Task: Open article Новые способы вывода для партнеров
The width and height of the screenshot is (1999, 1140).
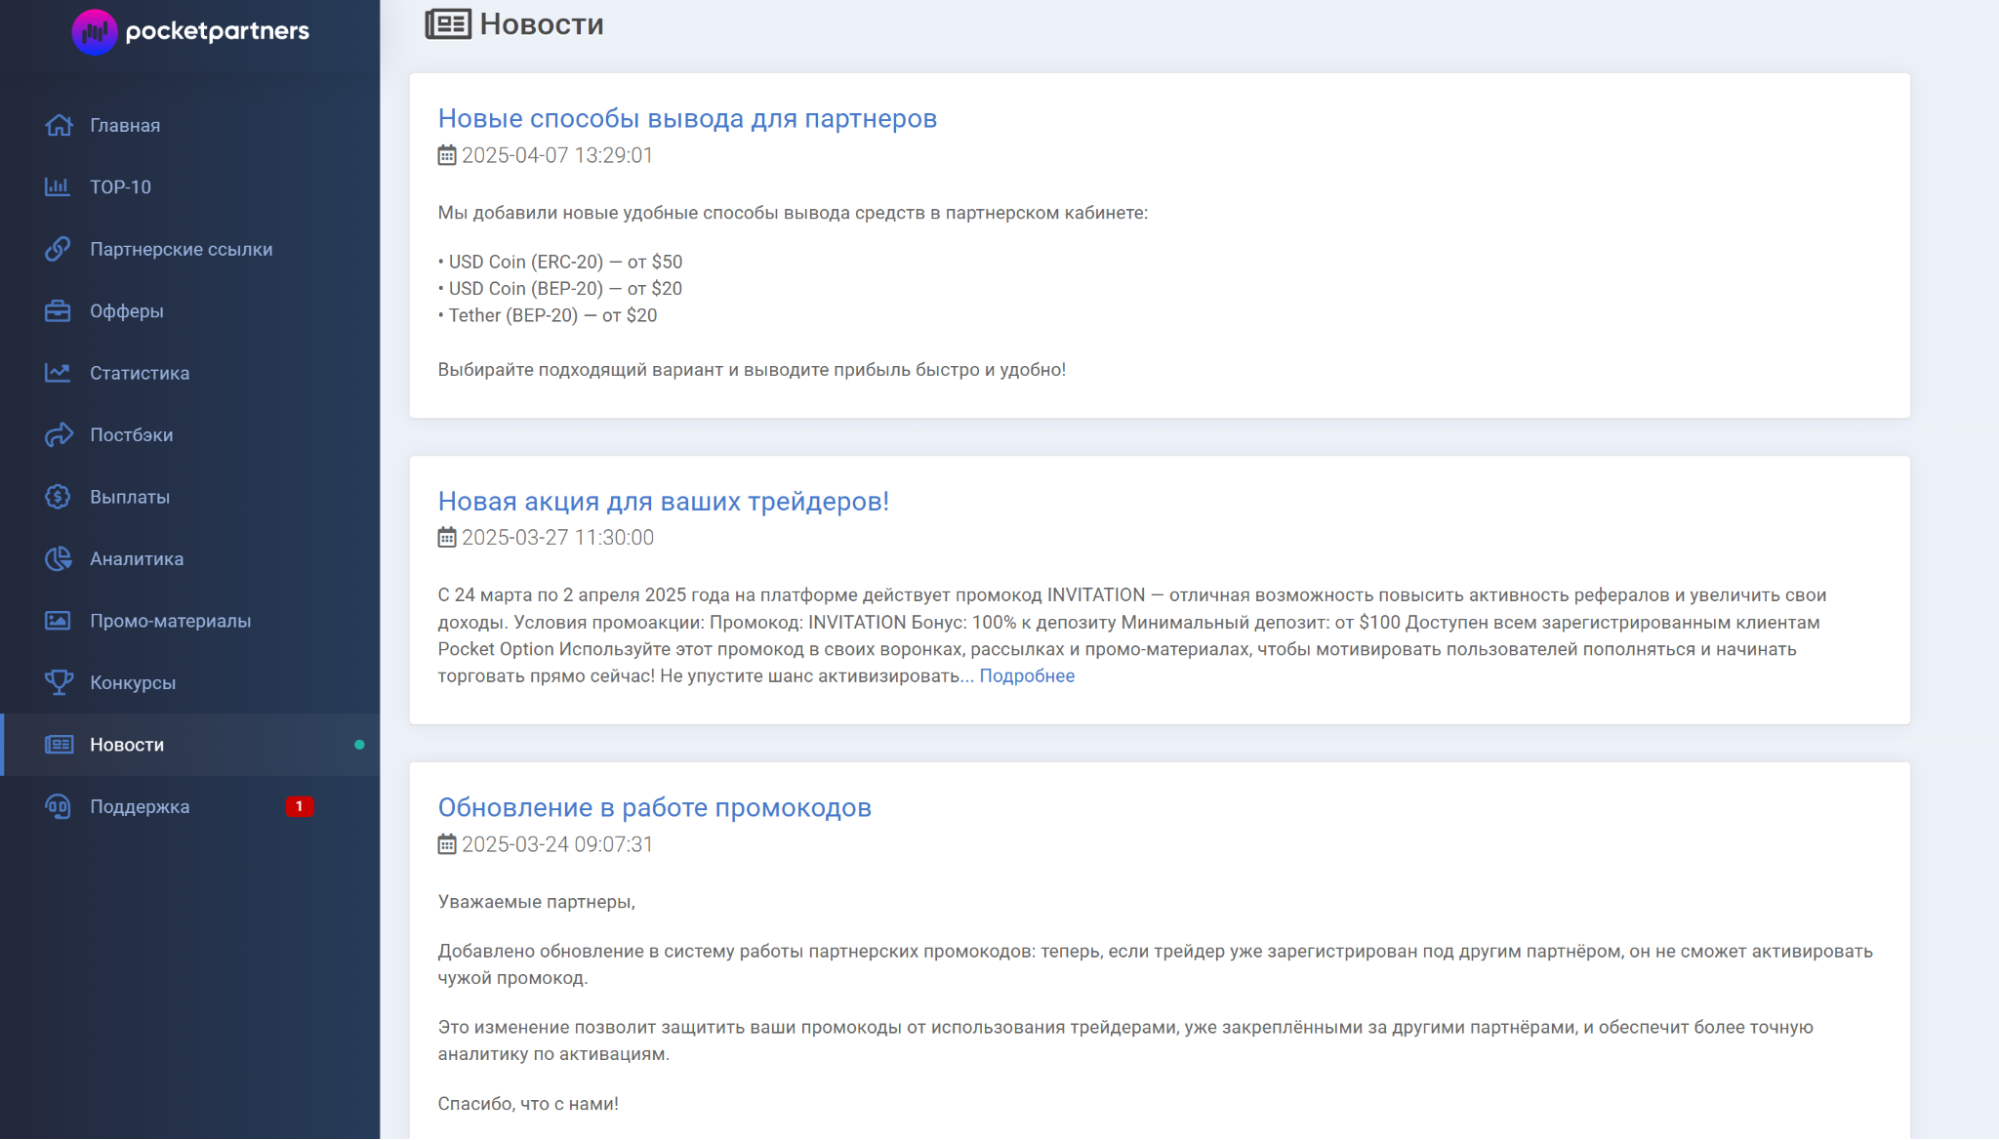Action: (x=687, y=119)
